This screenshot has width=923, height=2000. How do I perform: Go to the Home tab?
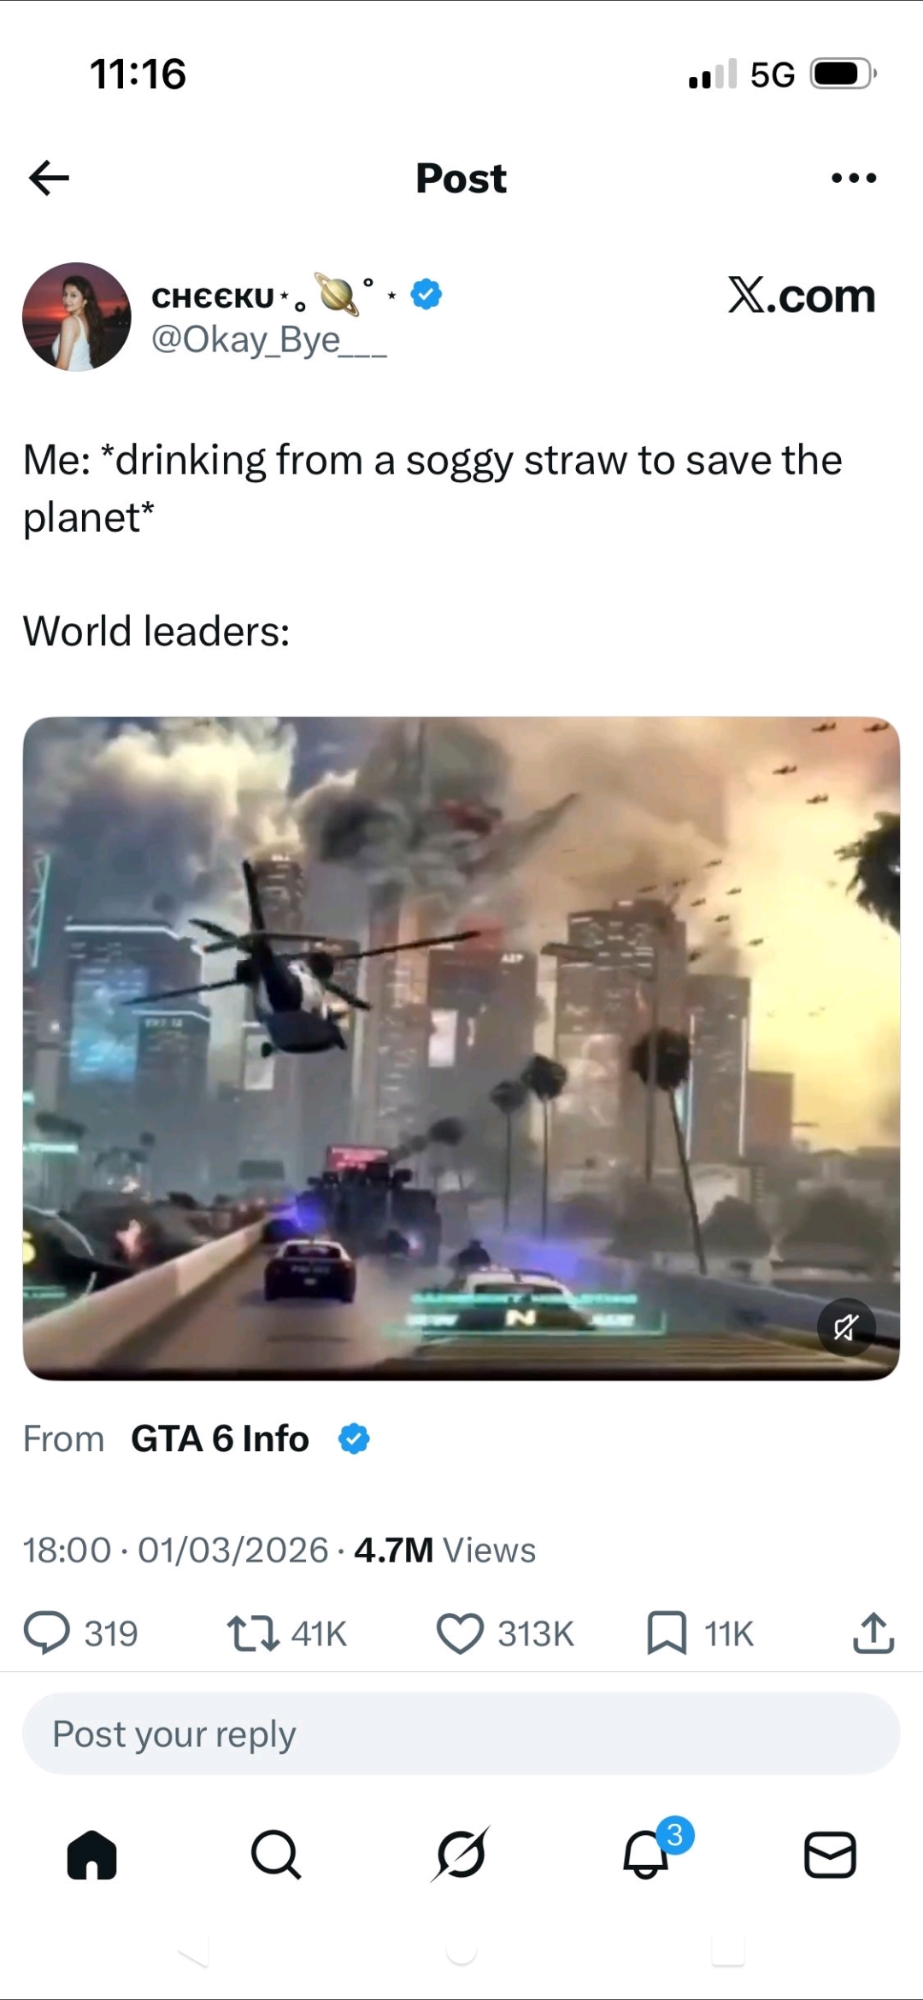click(x=92, y=1856)
